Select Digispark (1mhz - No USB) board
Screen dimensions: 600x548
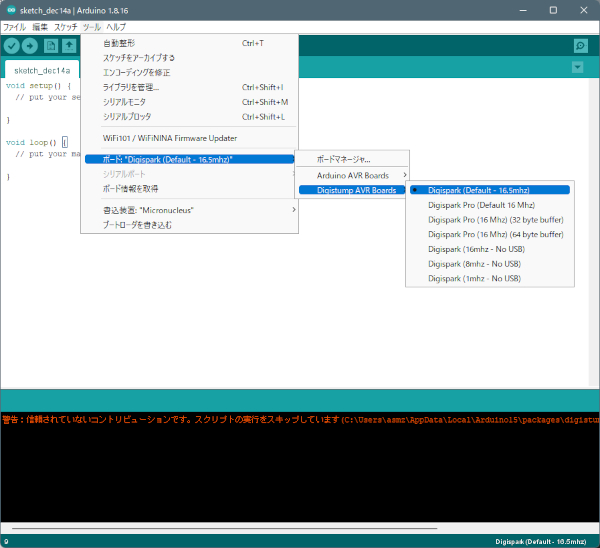point(490,278)
